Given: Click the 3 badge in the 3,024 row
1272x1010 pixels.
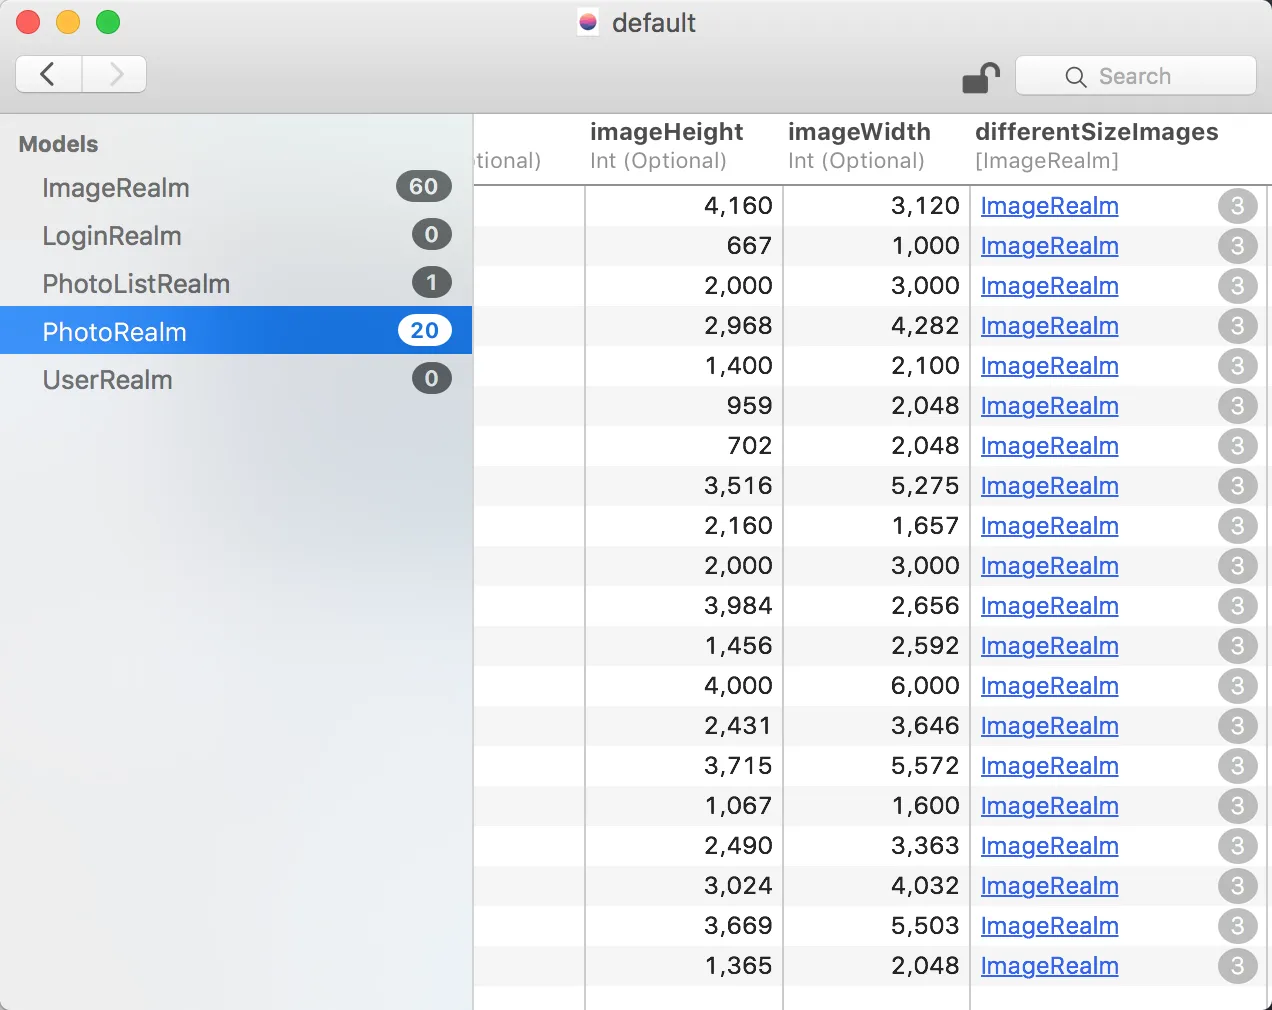Looking at the screenshot, I should coord(1237,886).
